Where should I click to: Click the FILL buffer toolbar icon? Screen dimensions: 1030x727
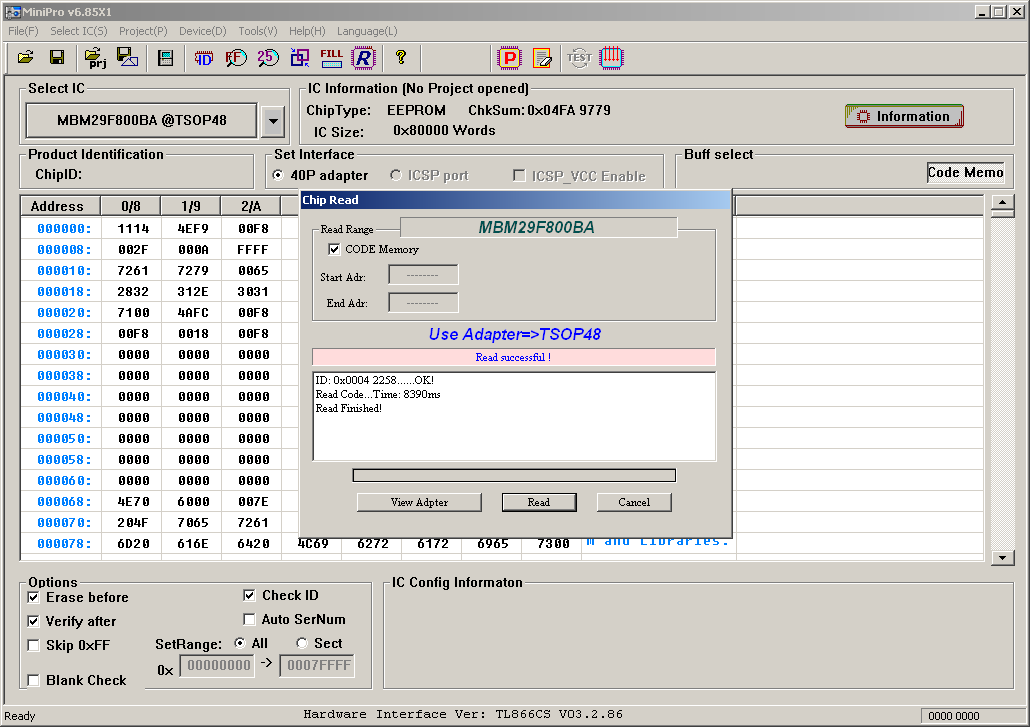[x=331, y=58]
